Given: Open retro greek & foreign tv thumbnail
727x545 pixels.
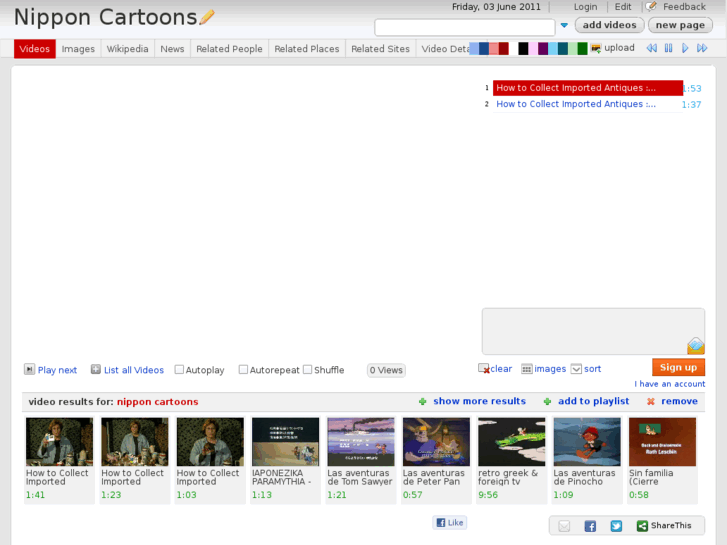Looking at the screenshot, I should 511,442.
